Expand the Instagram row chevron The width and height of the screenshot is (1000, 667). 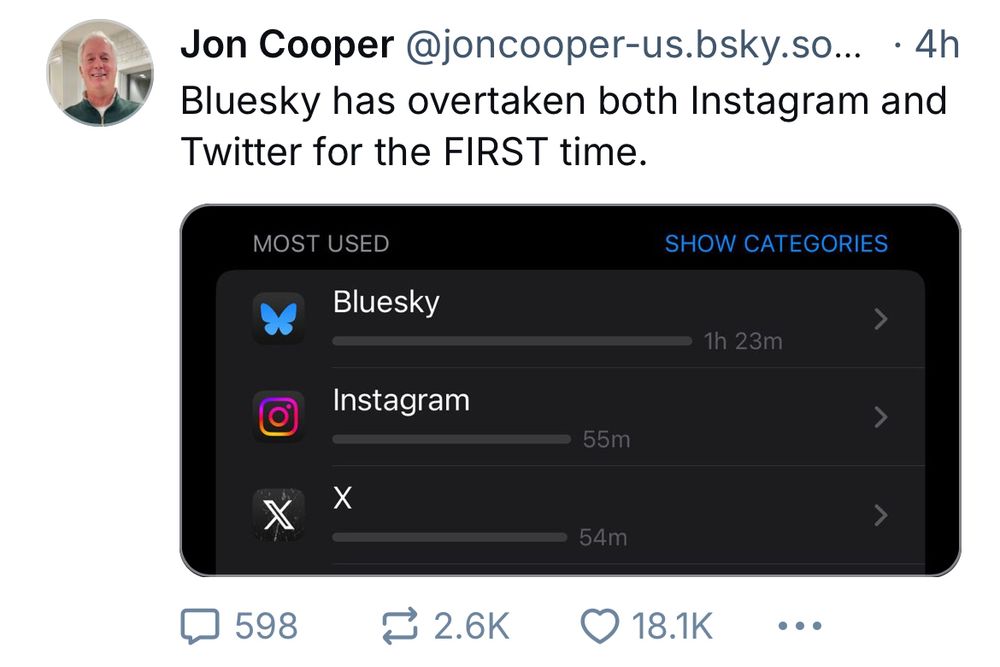(881, 417)
